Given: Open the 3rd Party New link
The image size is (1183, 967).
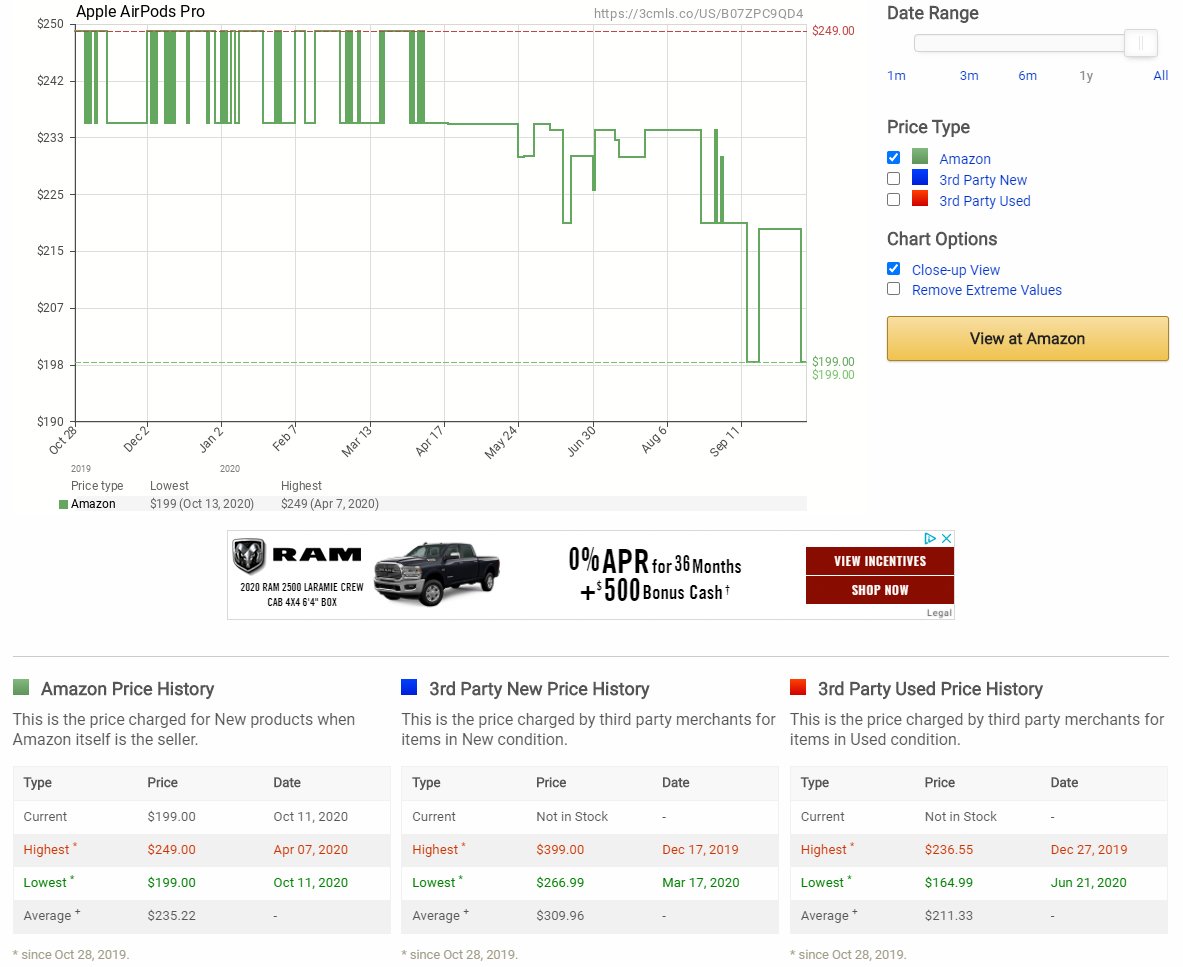Looking at the screenshot, I should point(983,180).
